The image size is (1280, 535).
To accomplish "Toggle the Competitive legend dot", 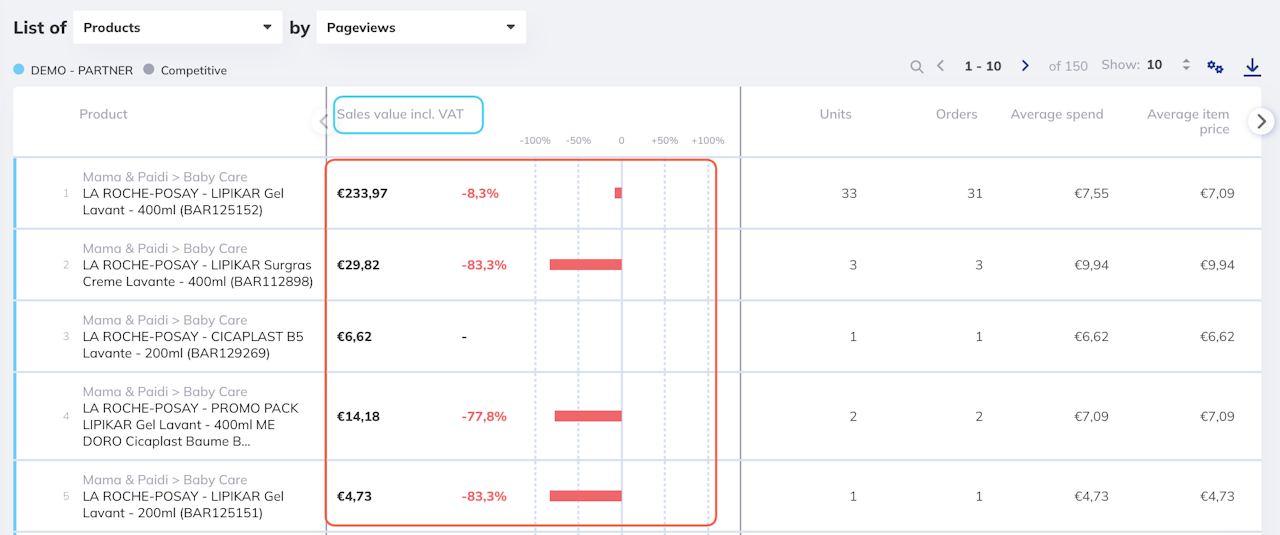I will pos(149,70).
